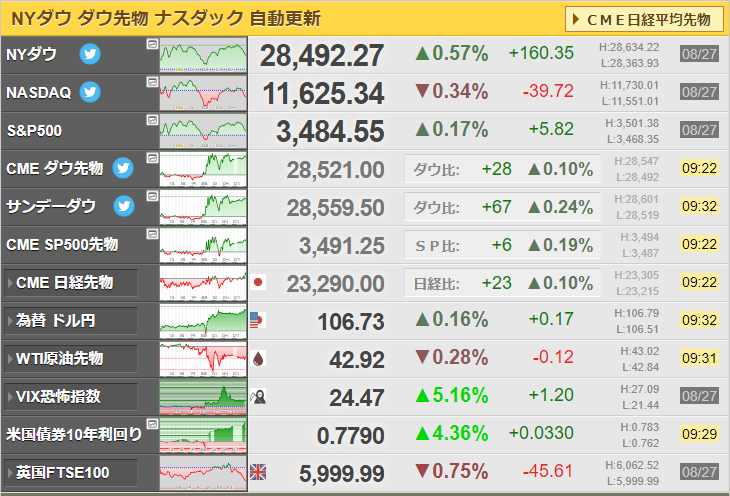730x496 pixels.
Task: Click the chart popup icon on NYダウ row
Action: [152, 44]
